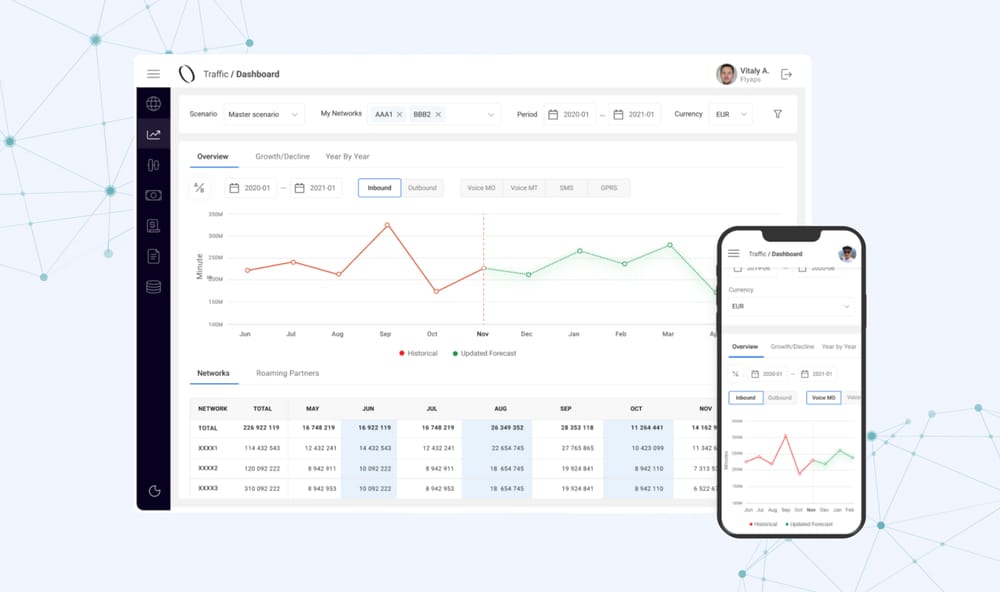Open the reports document icon in sidebar
Viewport: 1000px width, 592px height.
click(153, 255)
